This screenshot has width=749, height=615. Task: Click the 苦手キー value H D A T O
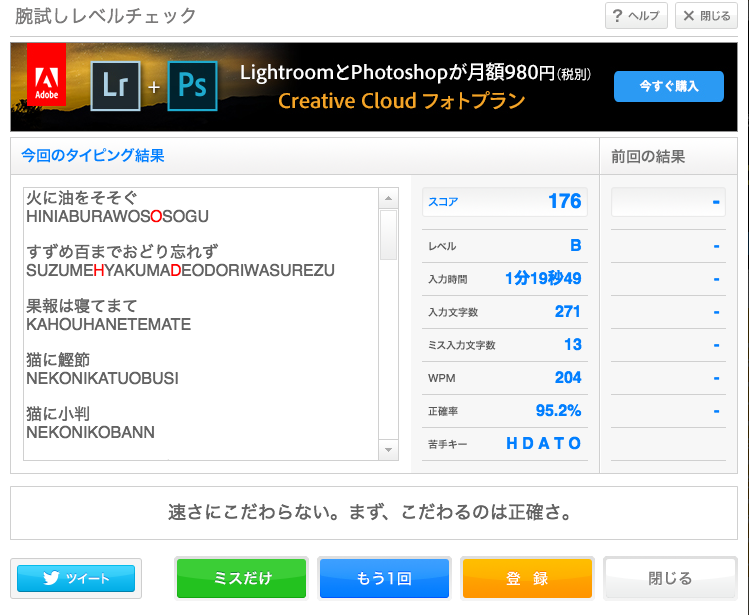(543, 443)
